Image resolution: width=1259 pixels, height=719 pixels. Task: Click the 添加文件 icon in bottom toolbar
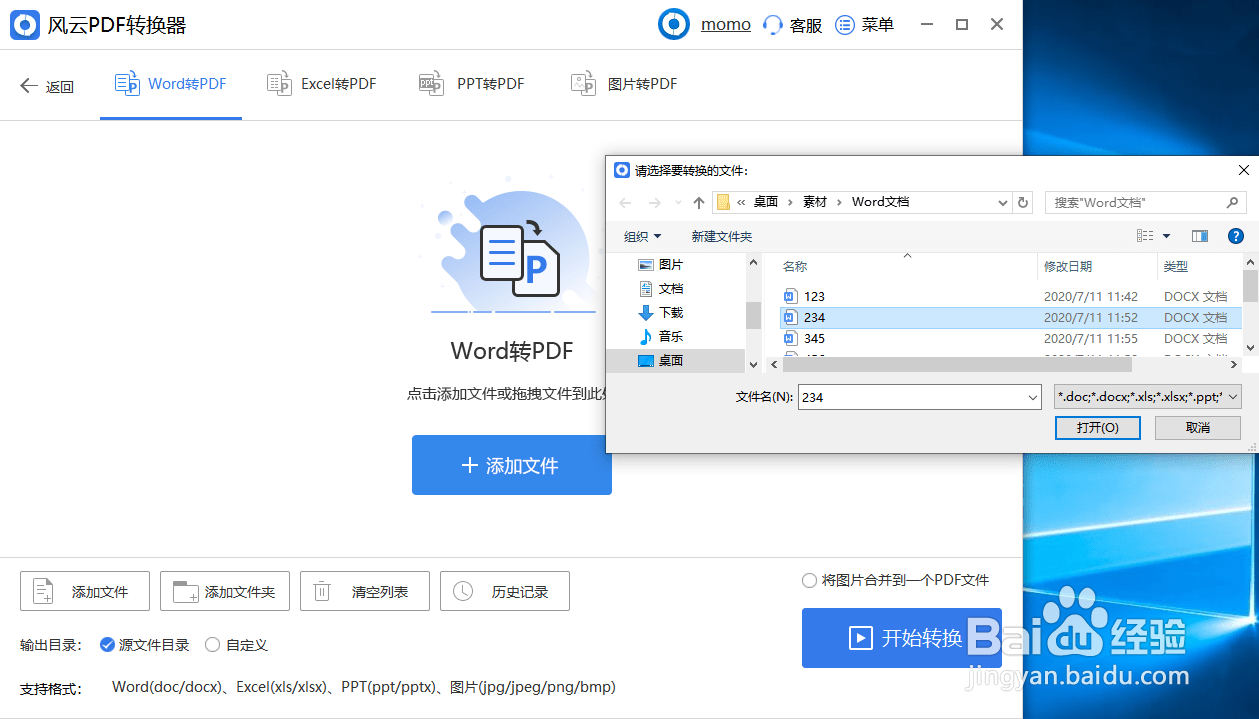pos(42,591)
